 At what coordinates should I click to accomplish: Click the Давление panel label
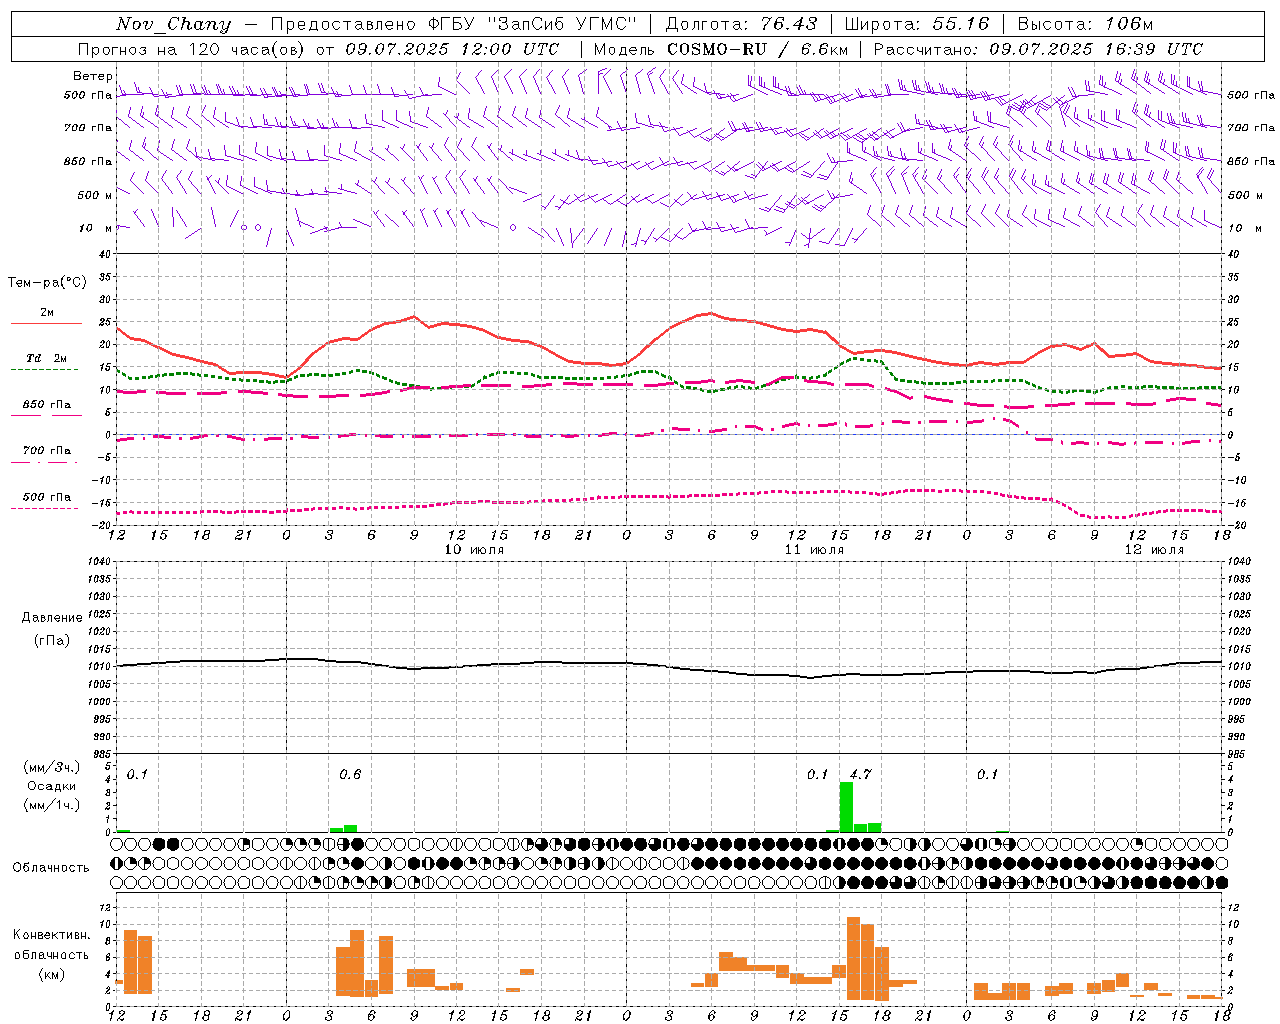(x=52, y=618)
